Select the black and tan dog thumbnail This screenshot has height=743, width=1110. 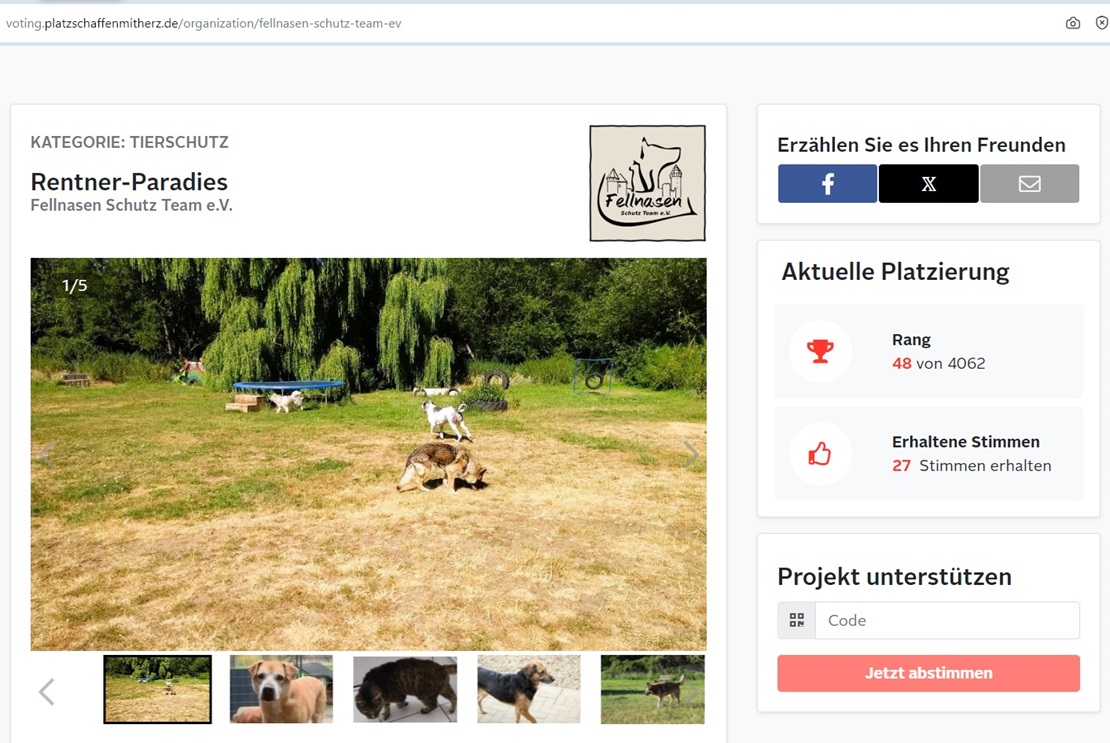pyautogui.click(x=529, y=689)
